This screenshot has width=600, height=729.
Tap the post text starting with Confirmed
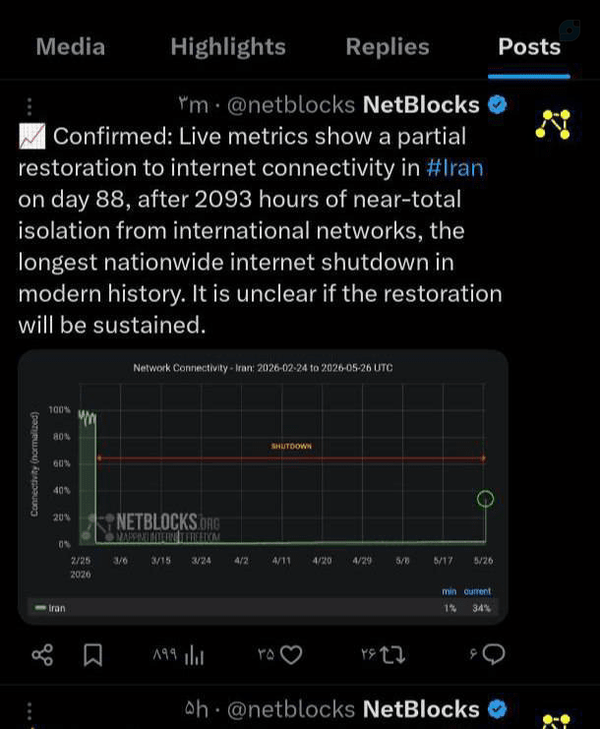click(x=260, y=231)
